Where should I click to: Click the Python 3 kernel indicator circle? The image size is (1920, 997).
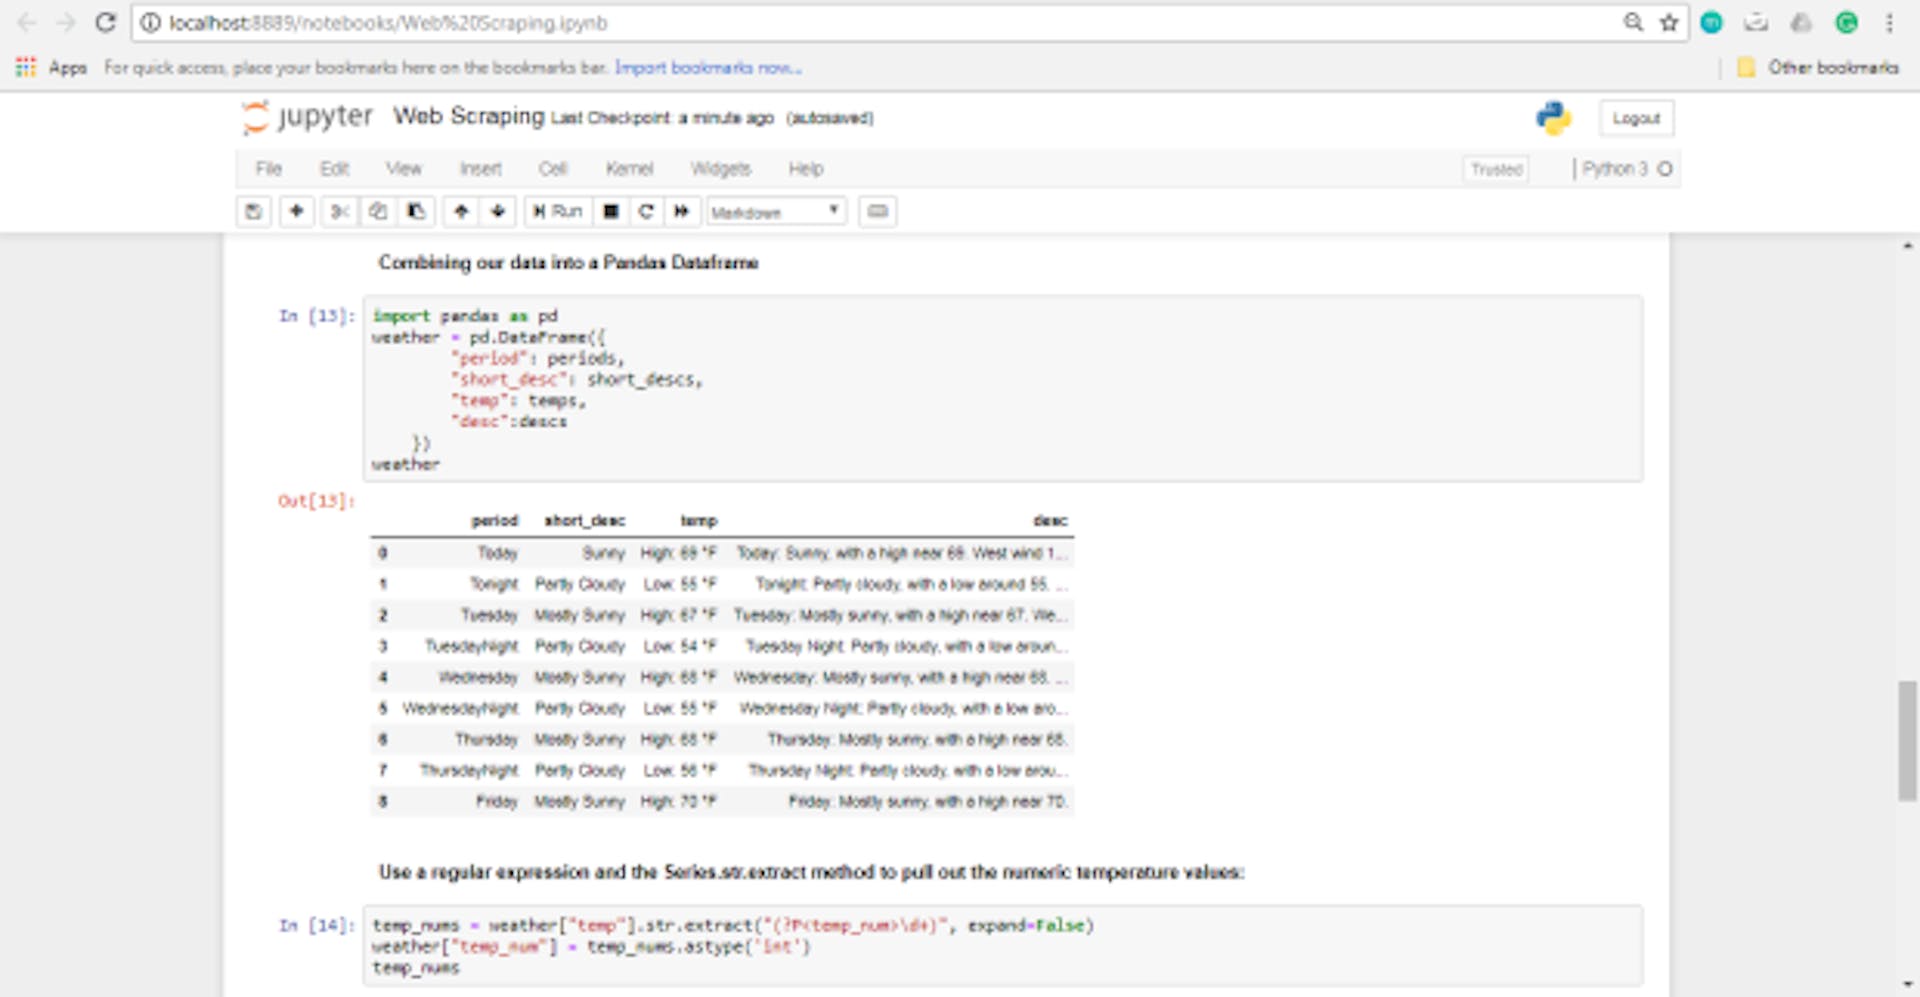tap(1665, 169)
